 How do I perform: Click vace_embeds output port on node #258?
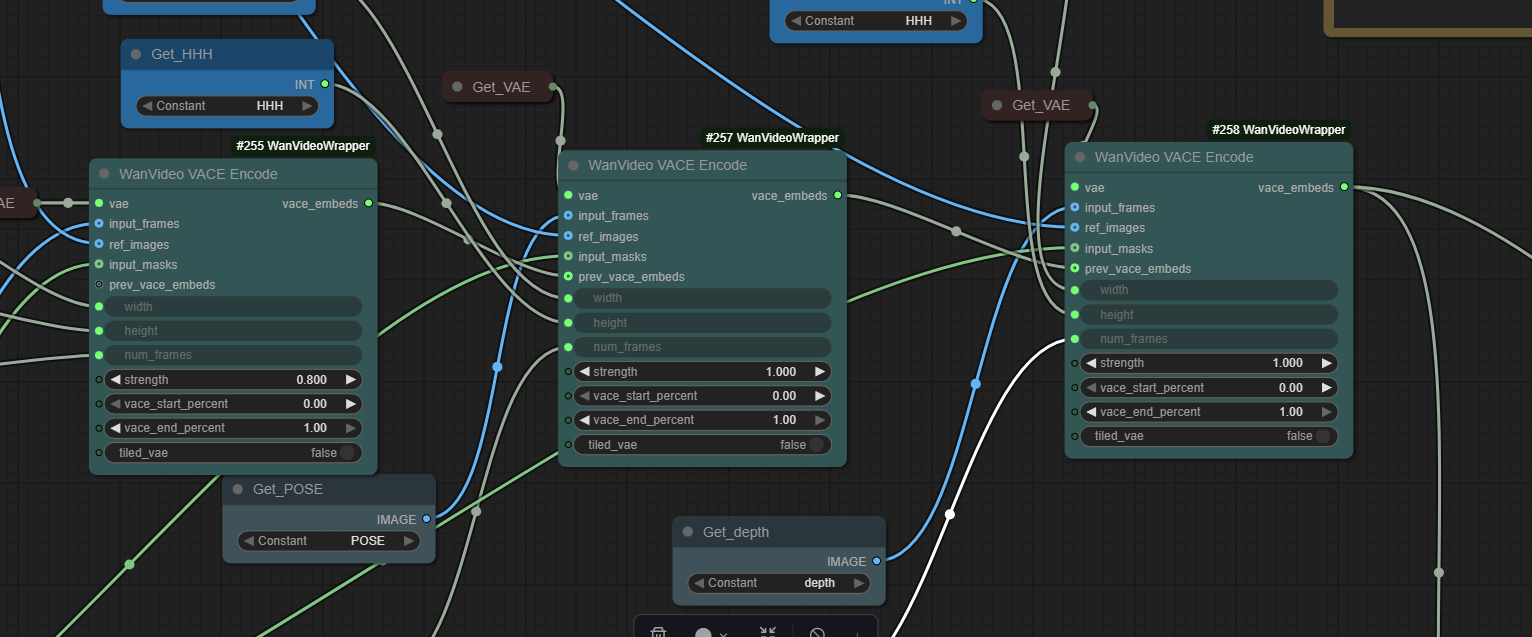tap(1343, 187)
